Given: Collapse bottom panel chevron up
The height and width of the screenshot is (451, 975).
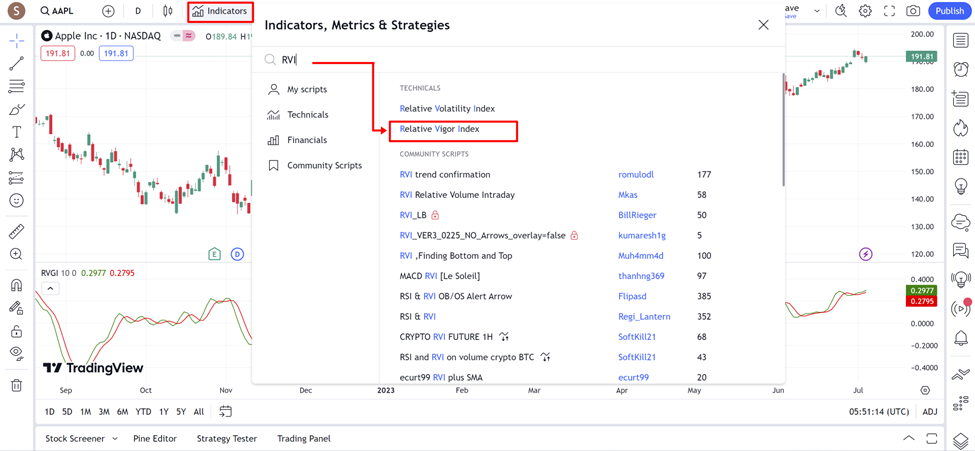Looking at the screenshot, I should (909, 438).
